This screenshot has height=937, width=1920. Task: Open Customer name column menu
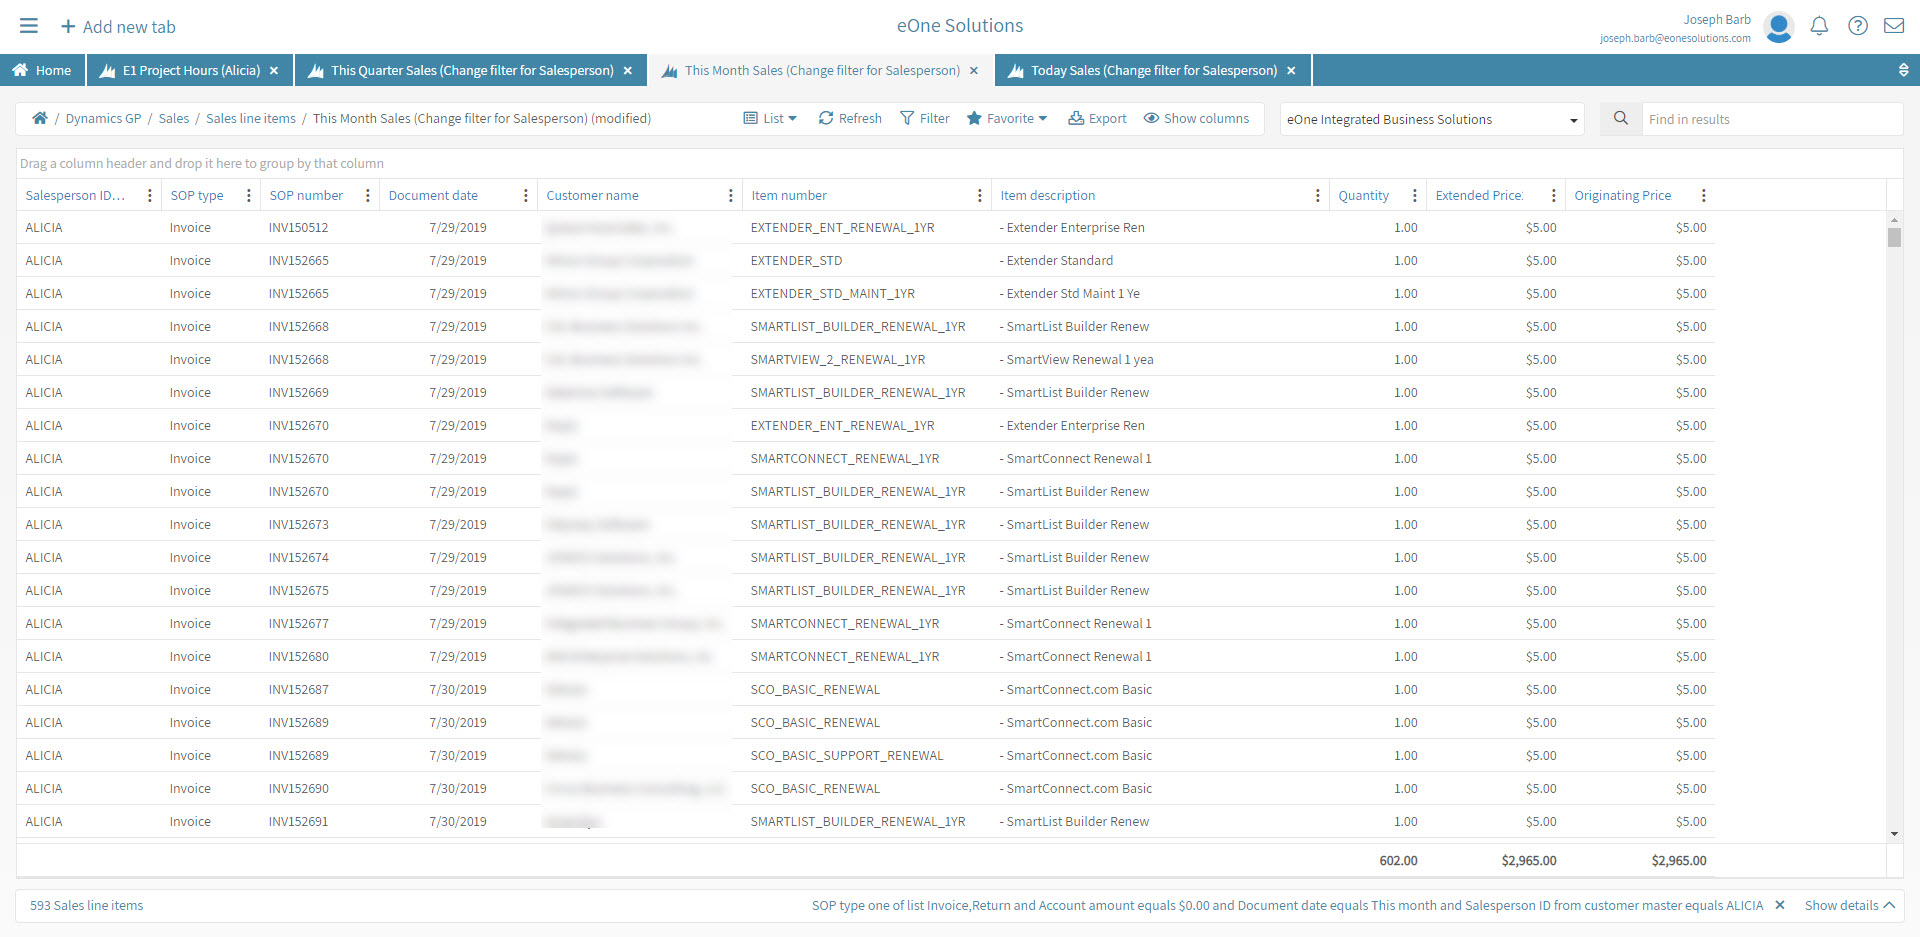(x=731, y=196)
